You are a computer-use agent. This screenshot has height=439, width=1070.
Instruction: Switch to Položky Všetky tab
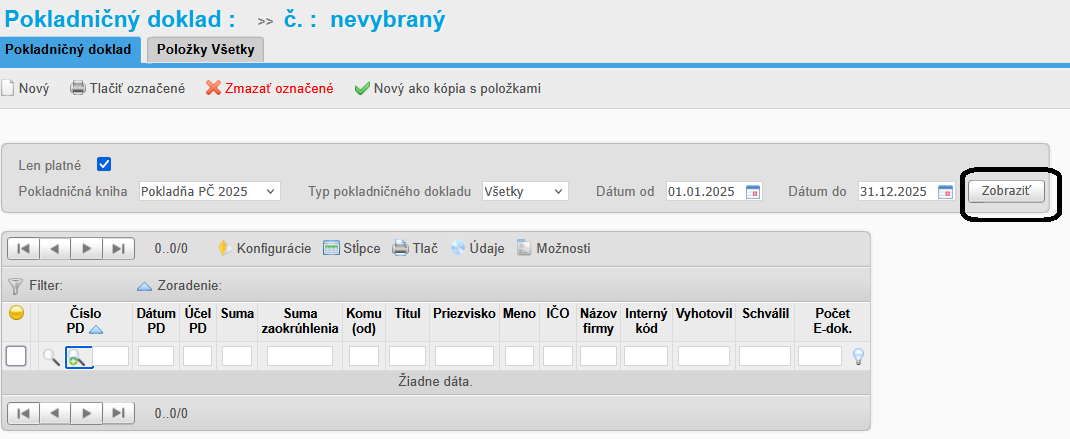[205, 50]
